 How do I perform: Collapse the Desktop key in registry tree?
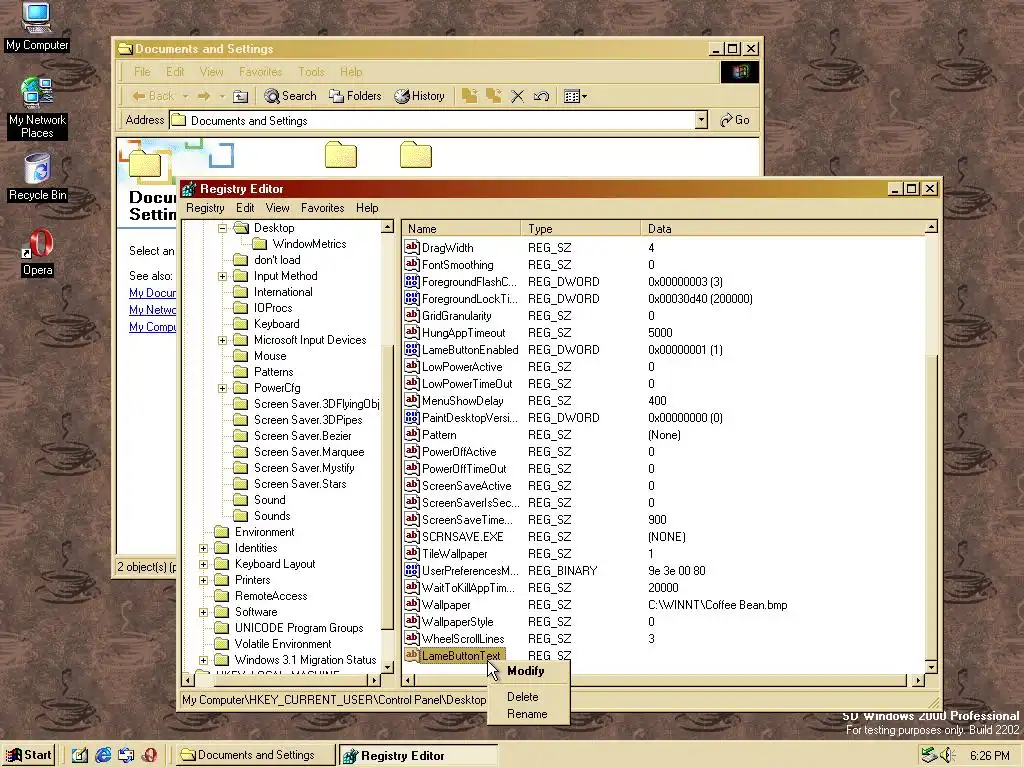pyautogui.click(x=223, y=228)
